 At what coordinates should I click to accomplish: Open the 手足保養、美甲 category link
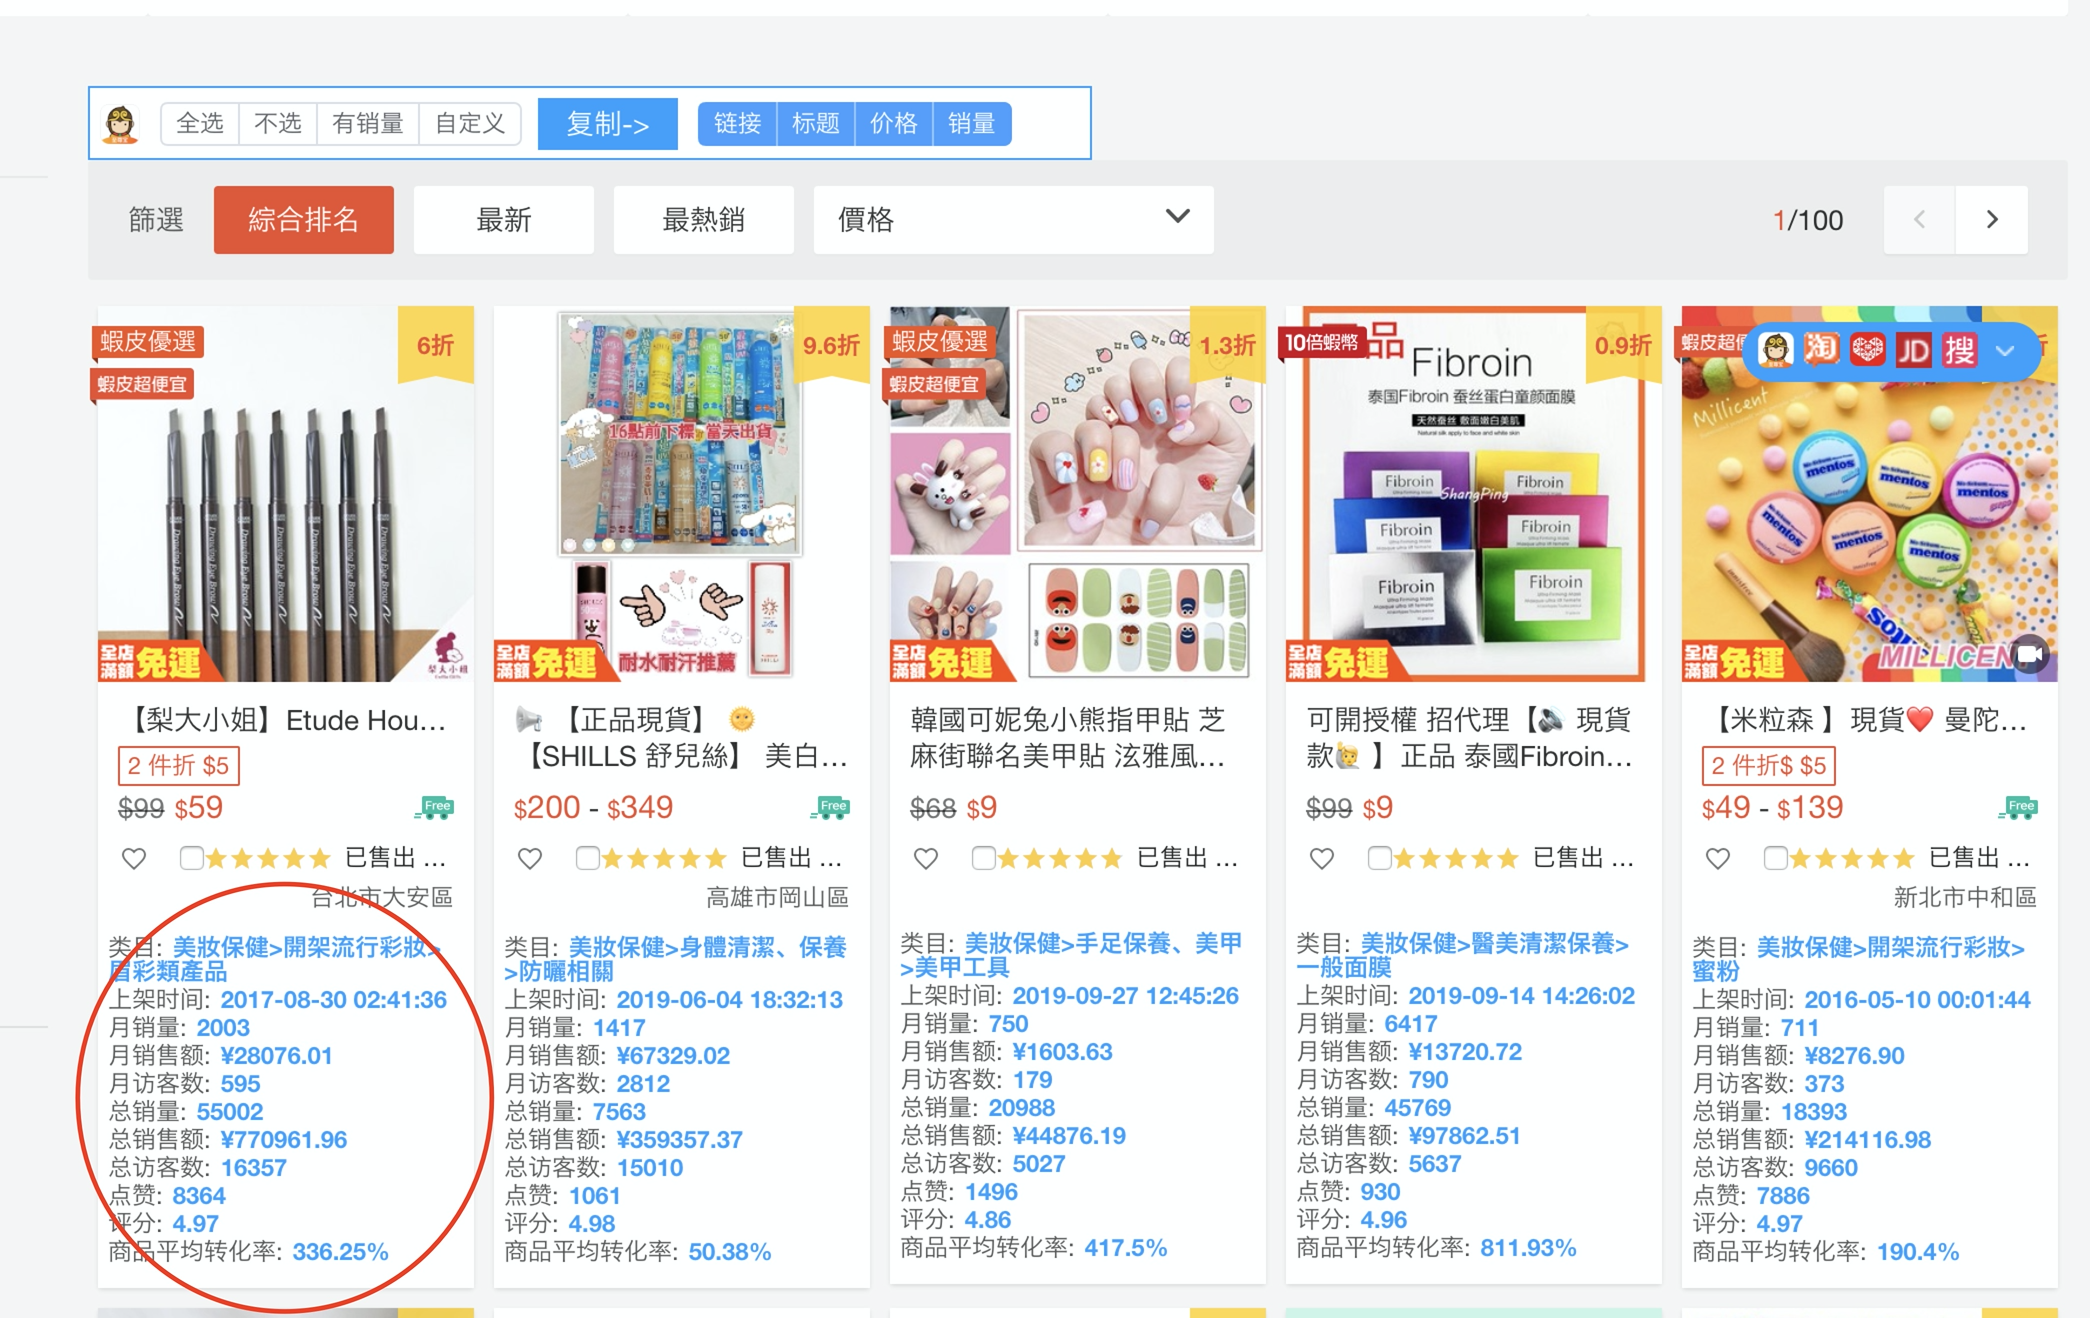pyautogui.click(x=1072, y=955)
